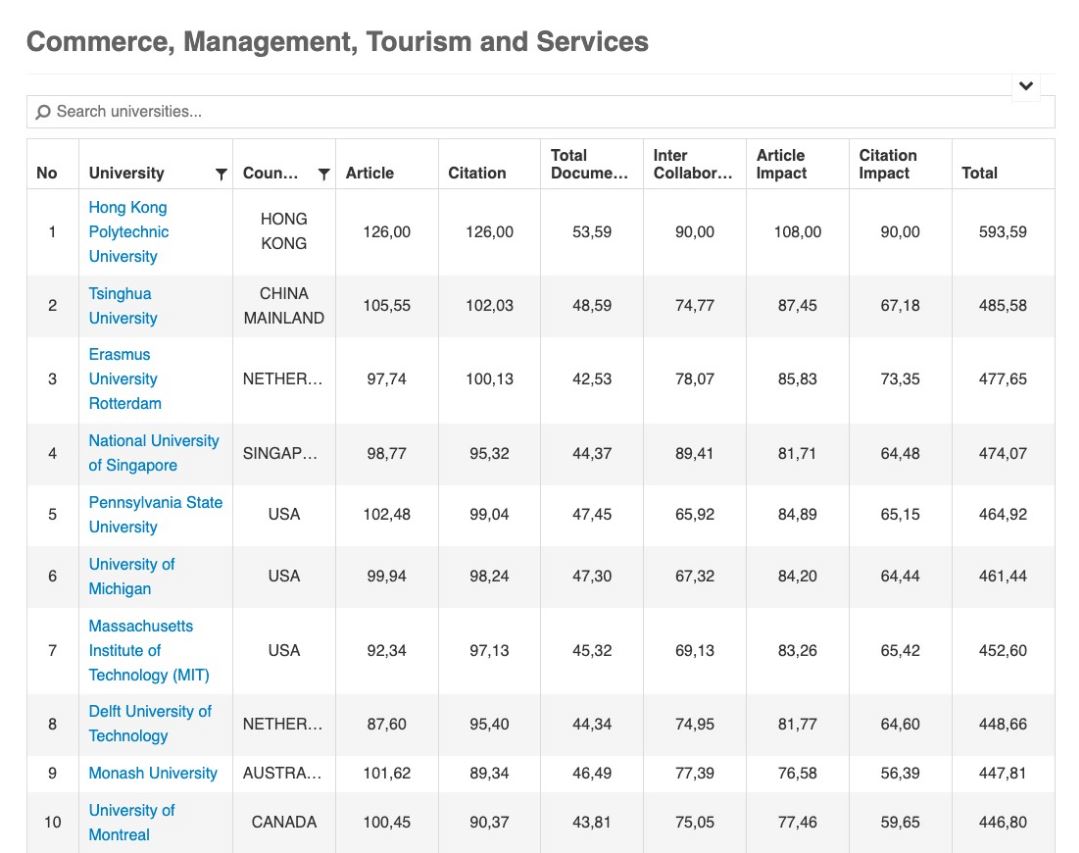1079x853 pixels.
Task: Expand the chevron dropdown above the search bar
Action: click(1026, 86)
